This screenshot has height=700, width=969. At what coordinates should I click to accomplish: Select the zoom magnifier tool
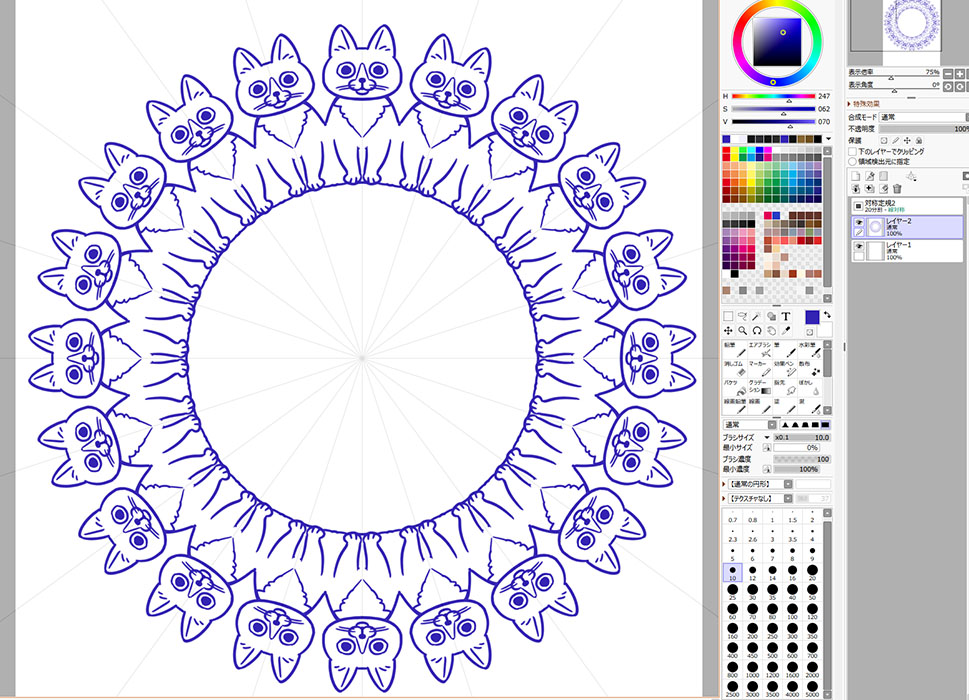(743, 331)
